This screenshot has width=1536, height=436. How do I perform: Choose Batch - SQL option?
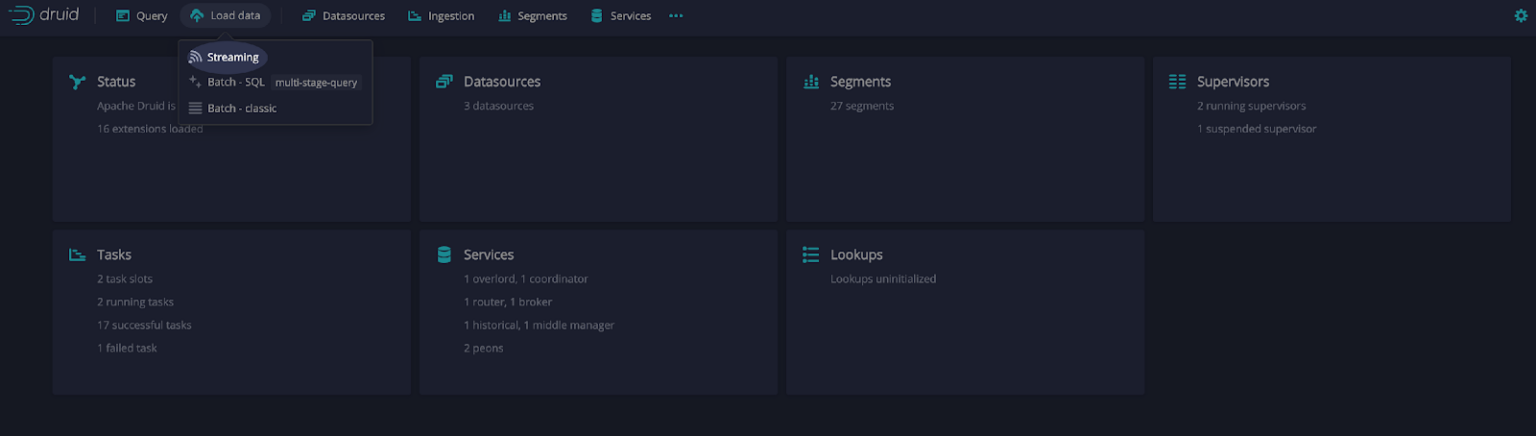[275, 82]
